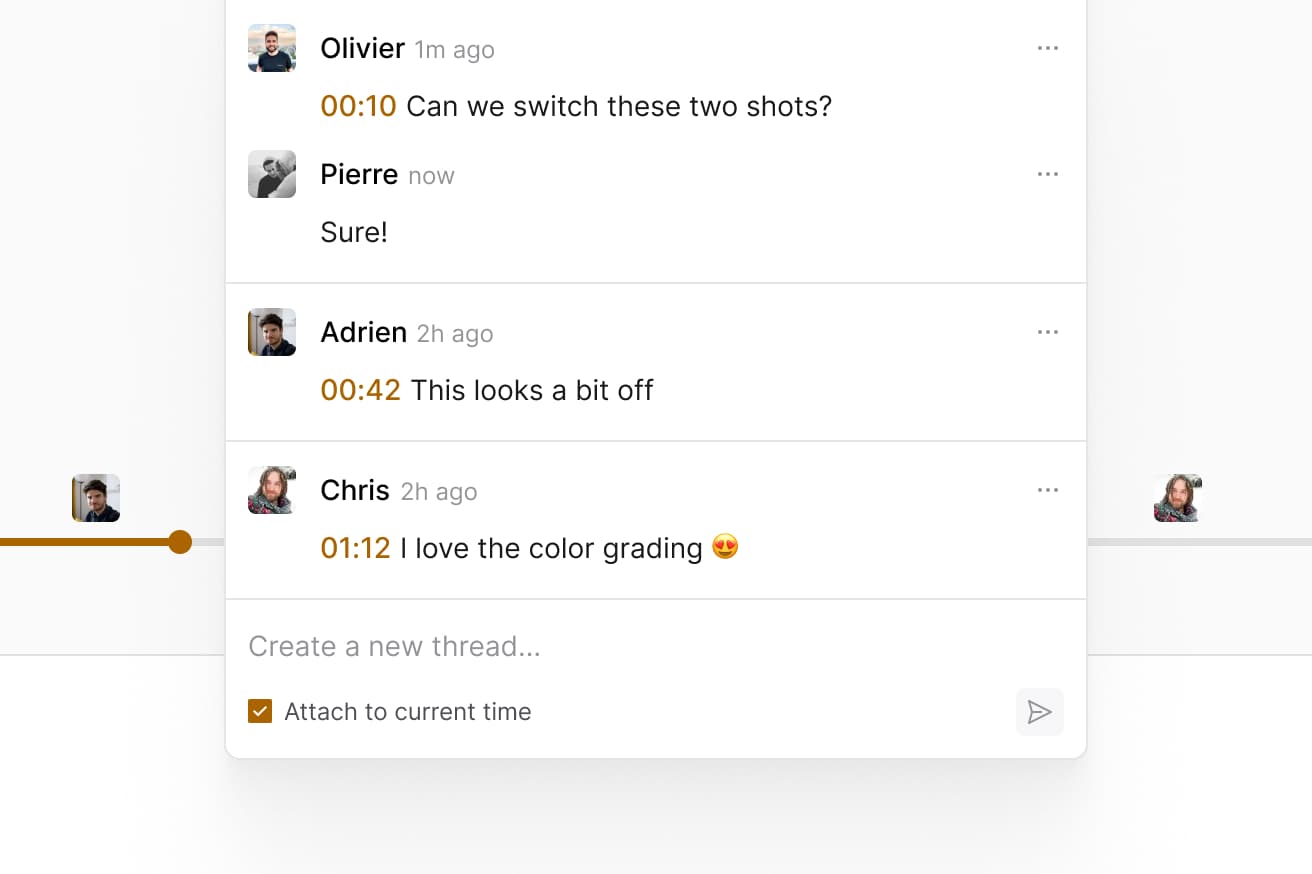Click Pierre's avatar in the thread

(272, 174)
